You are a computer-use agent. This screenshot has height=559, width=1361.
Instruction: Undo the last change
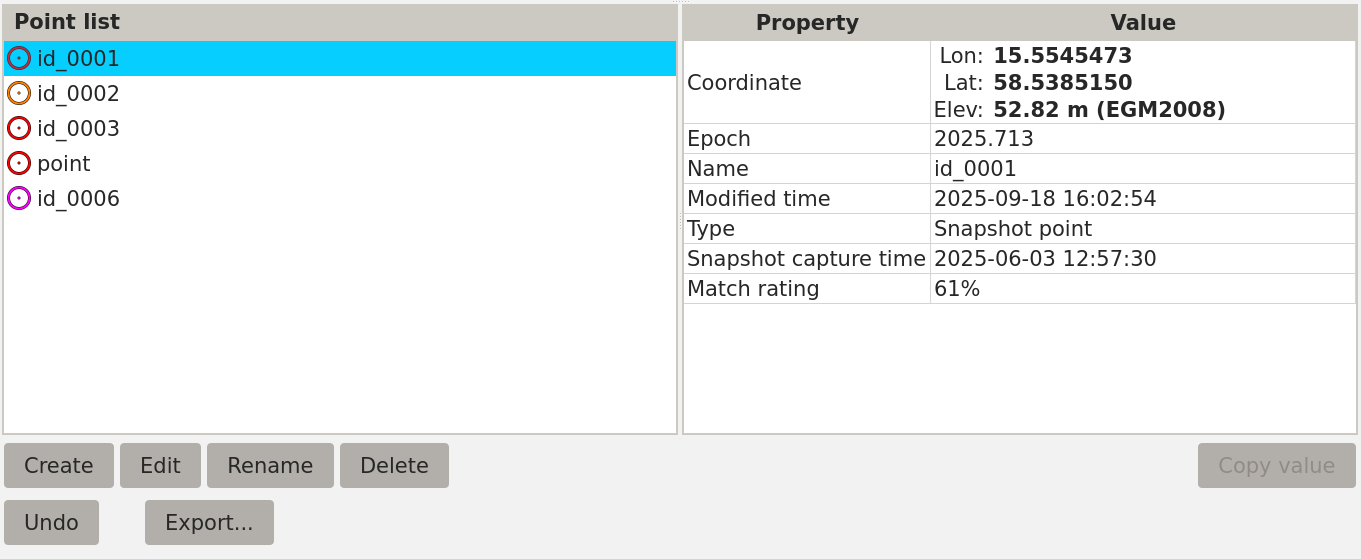tap(51, 522)
